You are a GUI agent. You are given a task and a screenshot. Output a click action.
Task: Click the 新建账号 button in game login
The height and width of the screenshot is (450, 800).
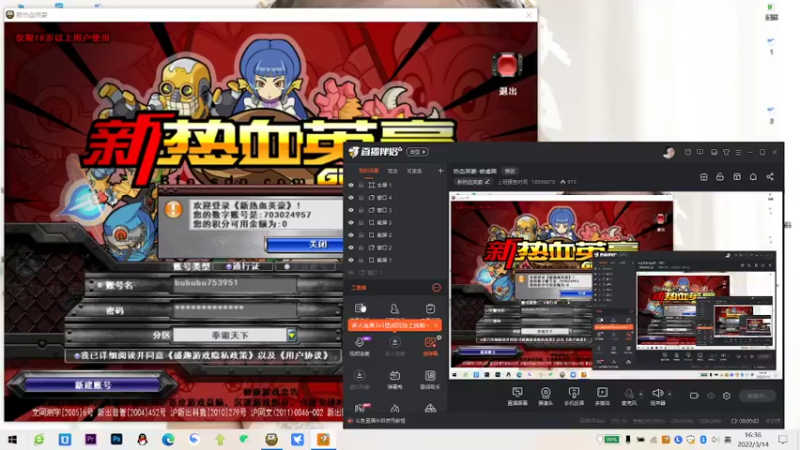(x=93, y=385)
